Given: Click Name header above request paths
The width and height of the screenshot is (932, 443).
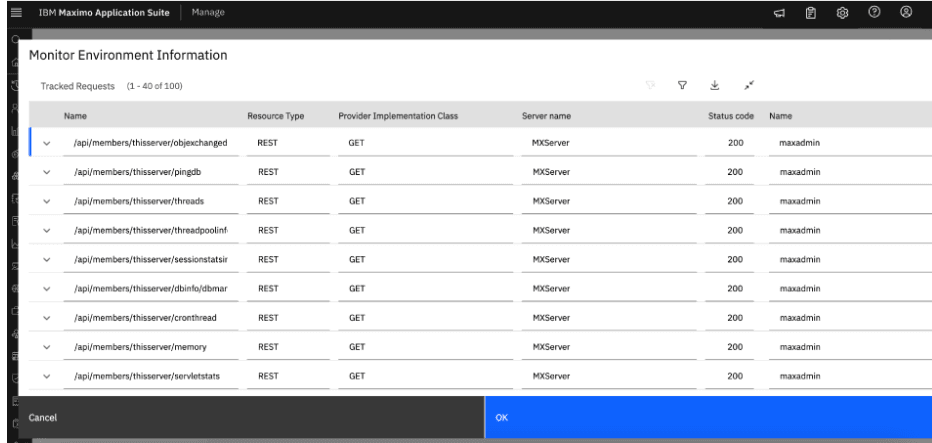Looking at the screenshot, I should click(x=75, y=116).
